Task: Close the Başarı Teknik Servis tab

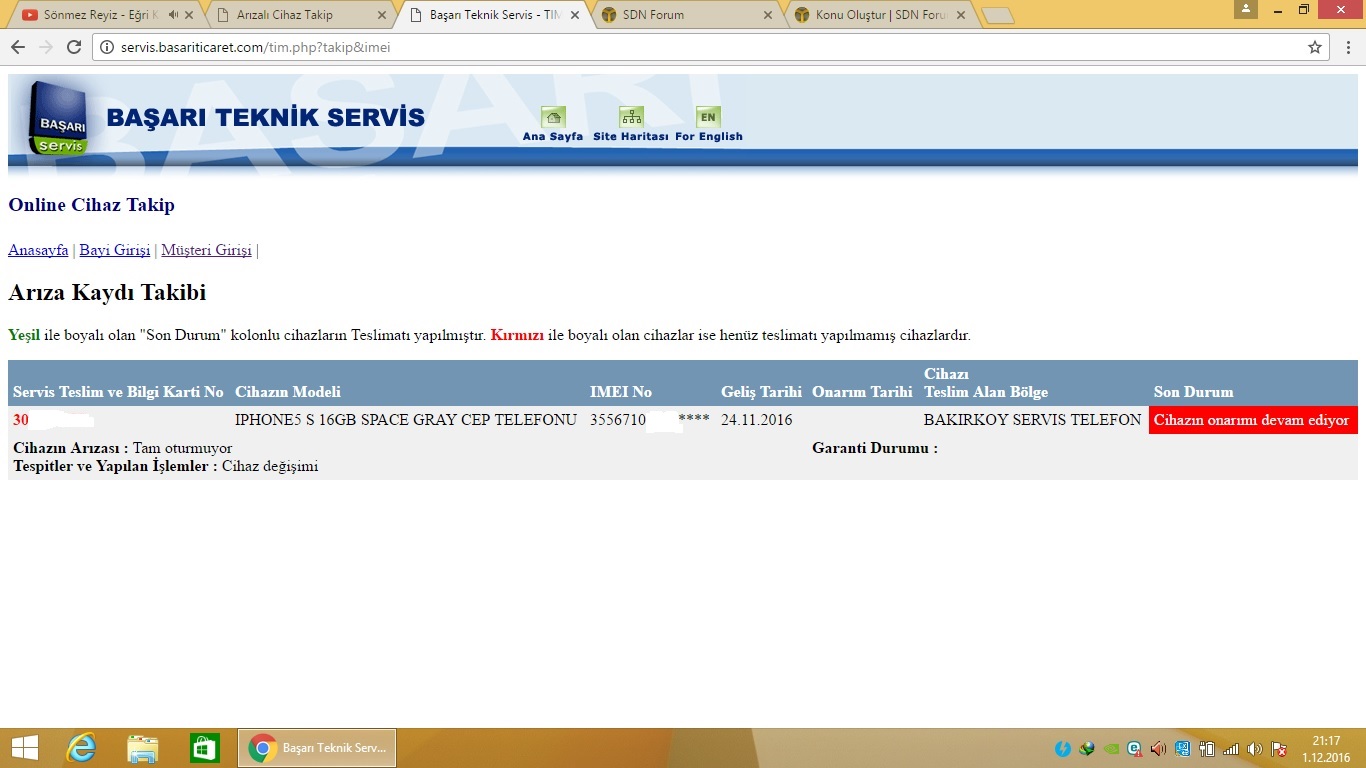Action: (574, 15)
